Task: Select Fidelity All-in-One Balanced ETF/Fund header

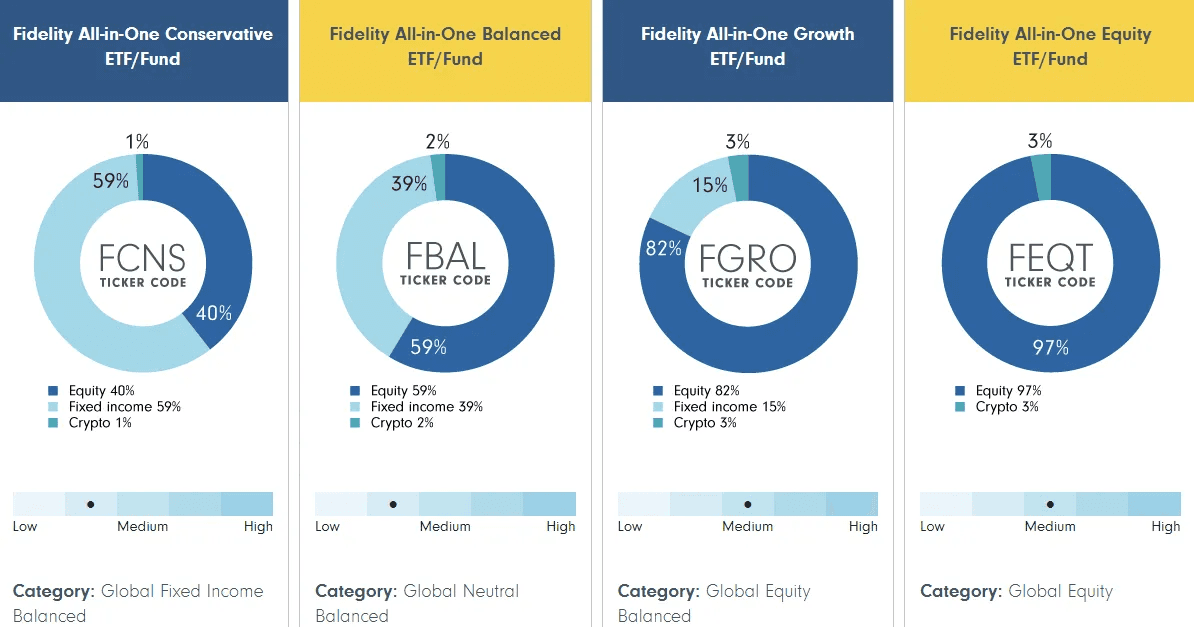Action: [445, 46]
